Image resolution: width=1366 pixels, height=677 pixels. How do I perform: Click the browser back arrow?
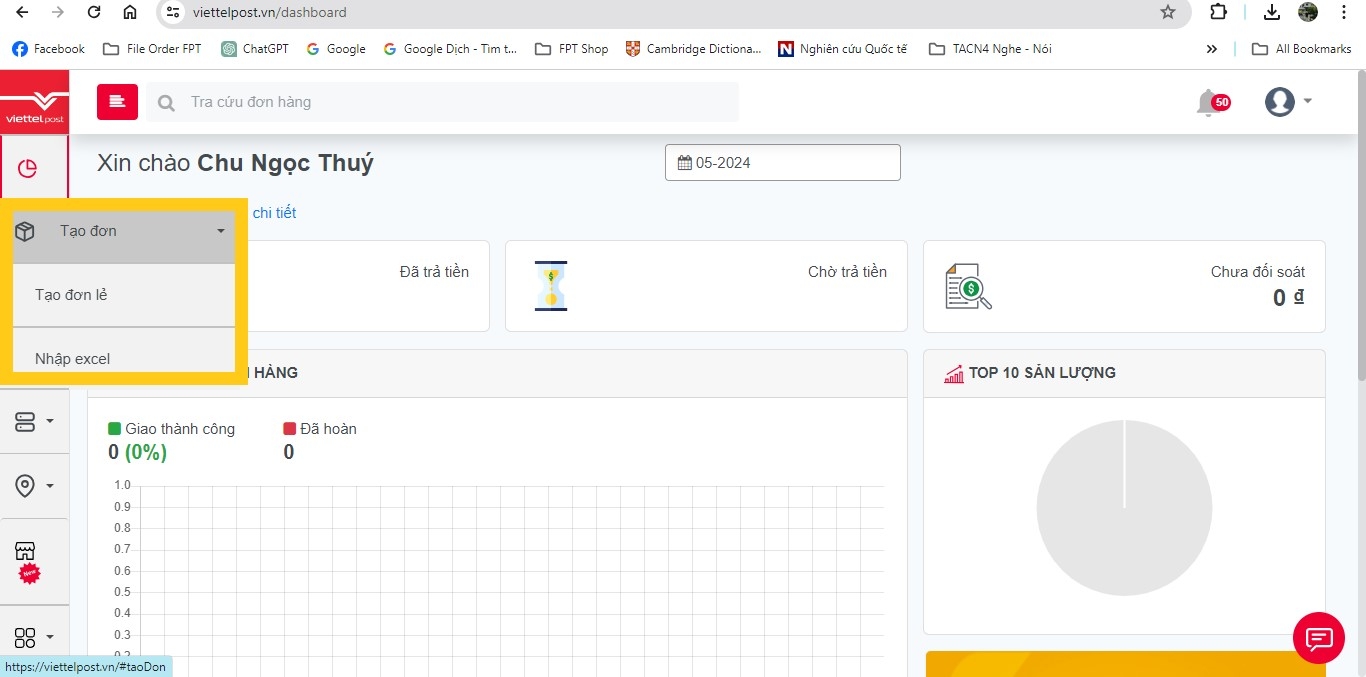pyautogui.click(x=22, y=12)
